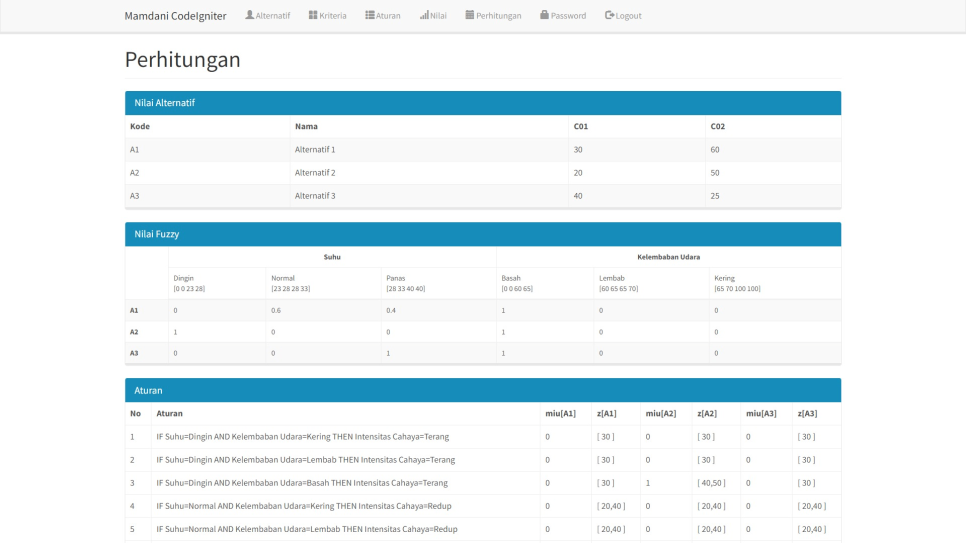Screen dimensions: 966x543
Task: Click the grid icon next to Kriteria
Action: click(x=313, y=15)
